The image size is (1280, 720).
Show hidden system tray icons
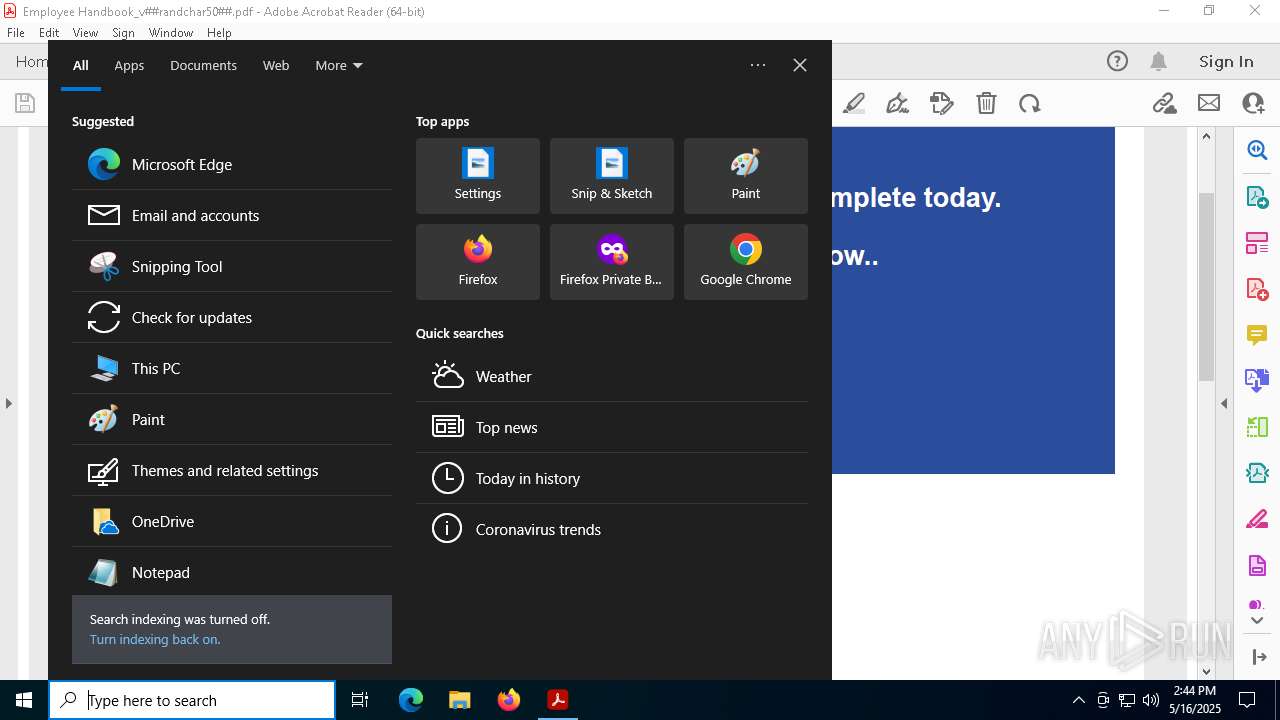point(1078,700)
